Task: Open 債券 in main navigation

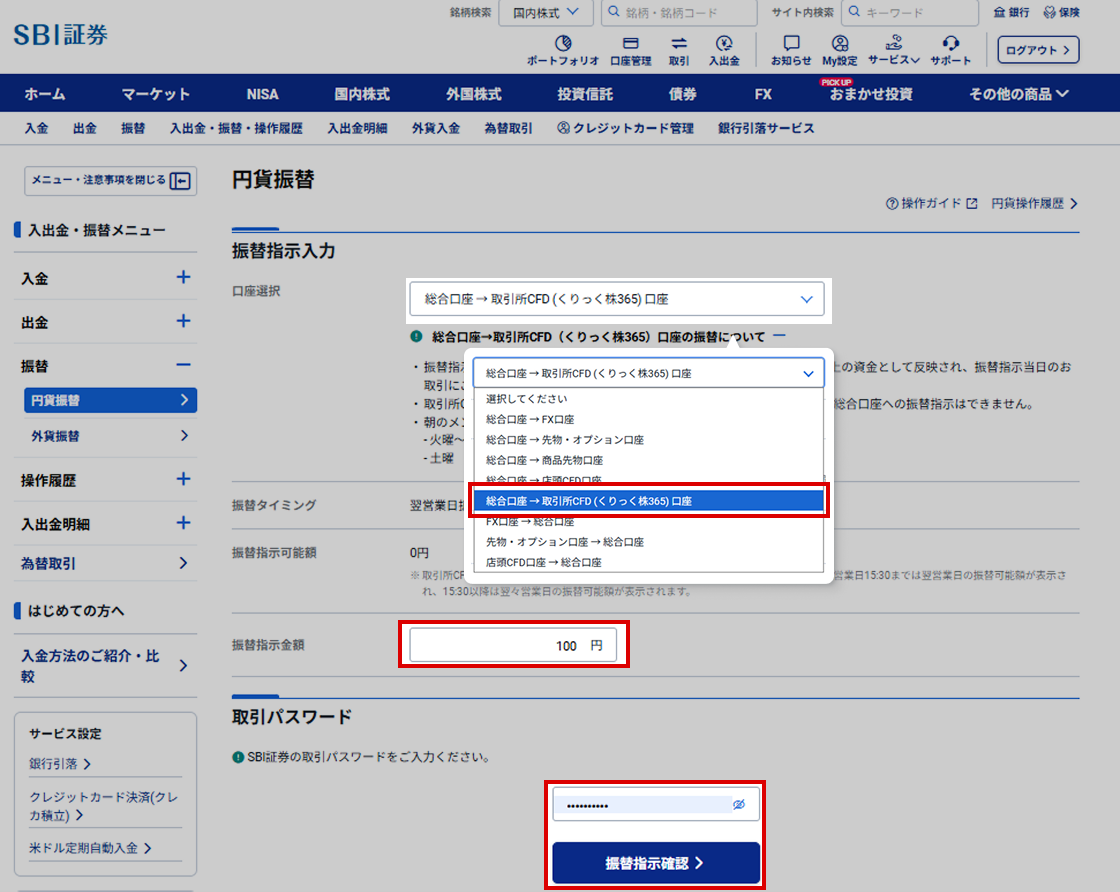Action: (682, 94)
